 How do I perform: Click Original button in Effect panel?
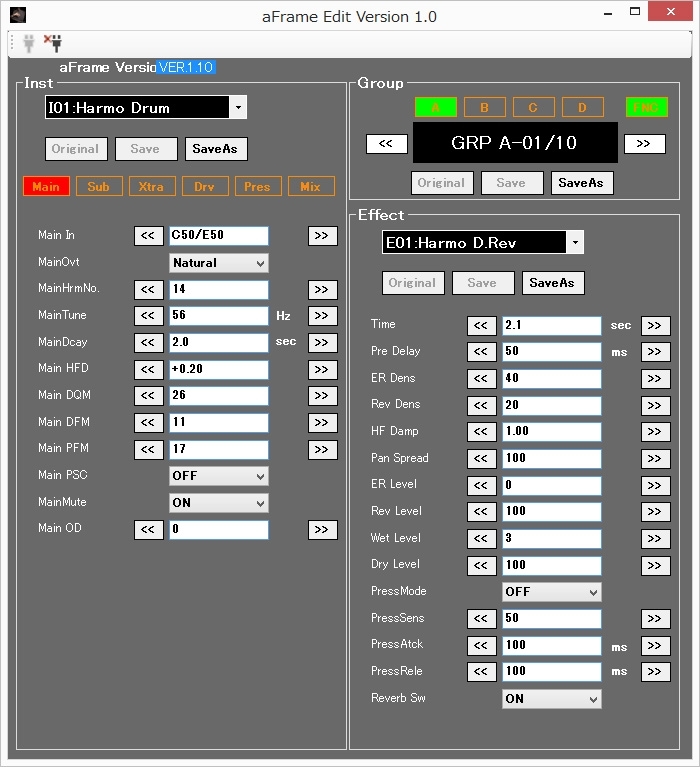413,283
